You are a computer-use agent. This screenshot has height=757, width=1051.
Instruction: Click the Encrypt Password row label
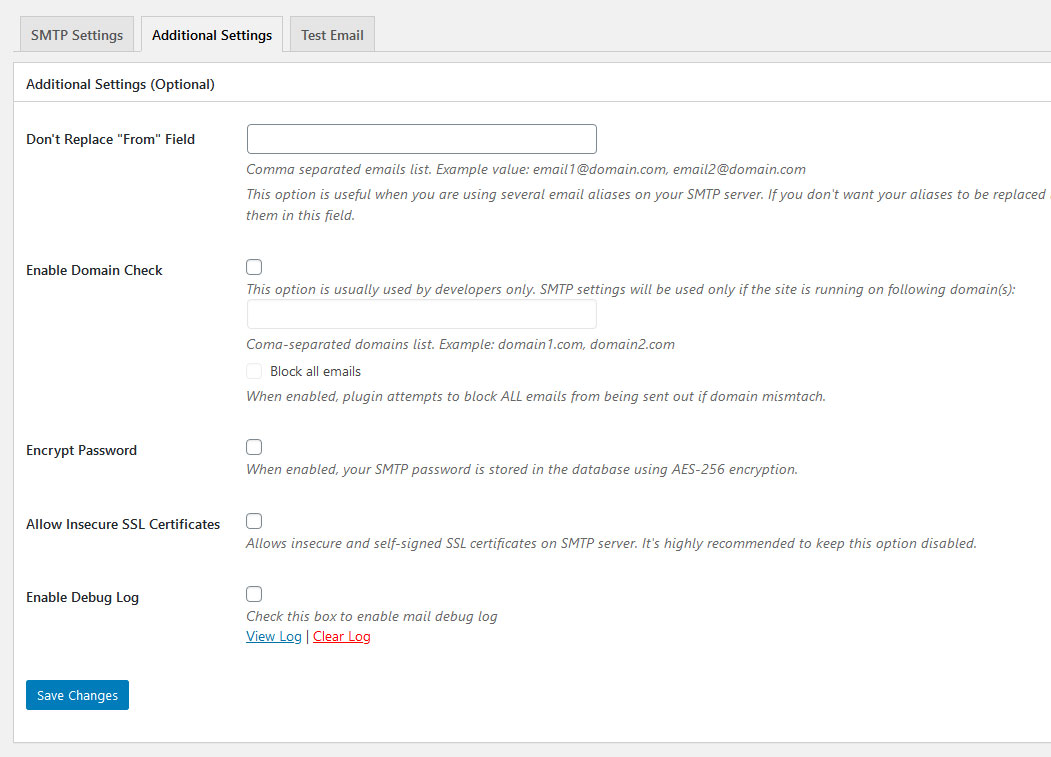[x=81, y=450]
